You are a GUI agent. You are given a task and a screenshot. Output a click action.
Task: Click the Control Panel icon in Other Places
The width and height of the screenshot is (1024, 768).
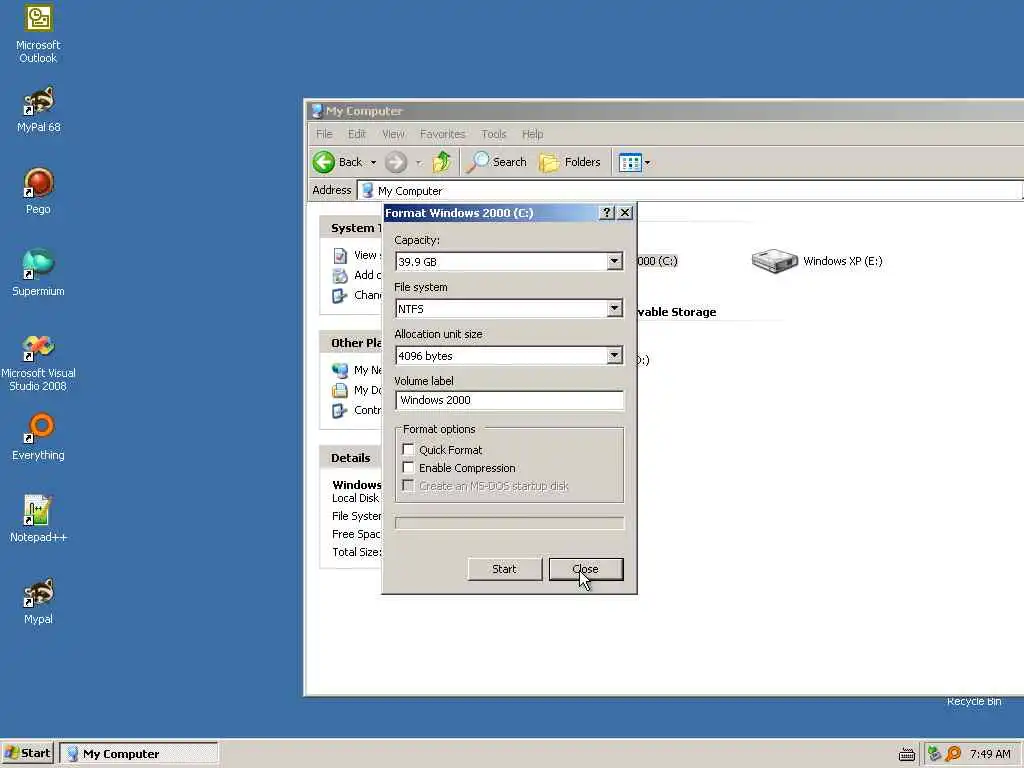point(340,410)
